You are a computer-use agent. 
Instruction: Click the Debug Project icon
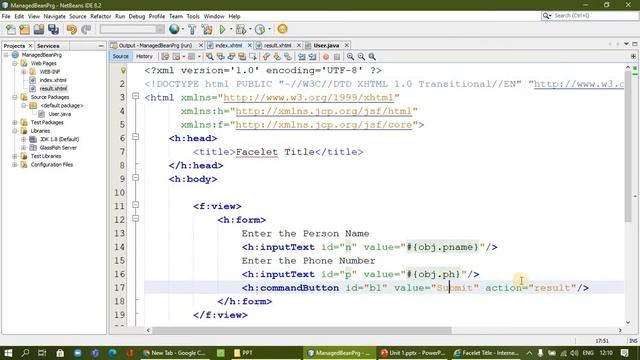click(x=241, y=29)
